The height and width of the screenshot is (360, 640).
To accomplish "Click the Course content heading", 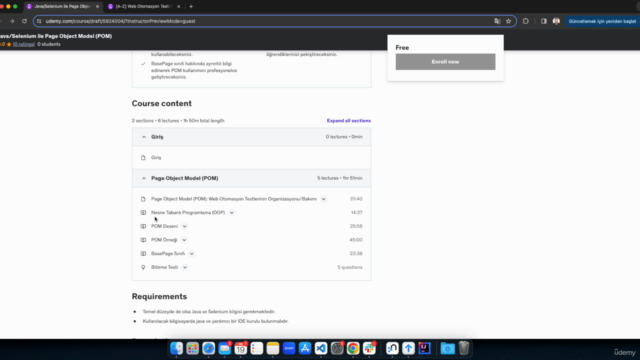I will 162,104.
